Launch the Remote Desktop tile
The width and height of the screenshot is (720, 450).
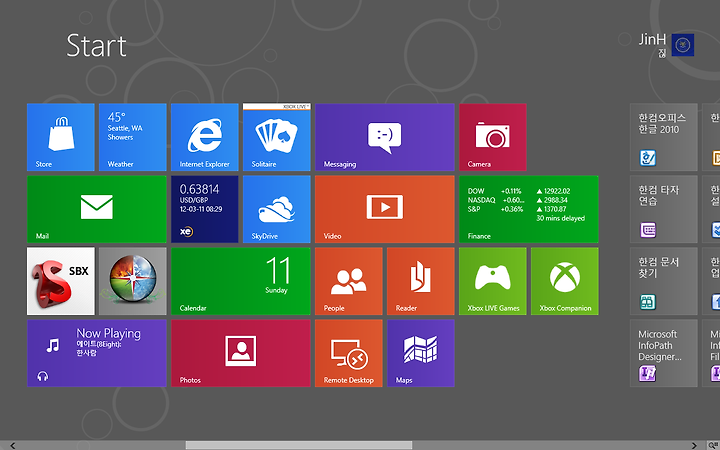349,354
